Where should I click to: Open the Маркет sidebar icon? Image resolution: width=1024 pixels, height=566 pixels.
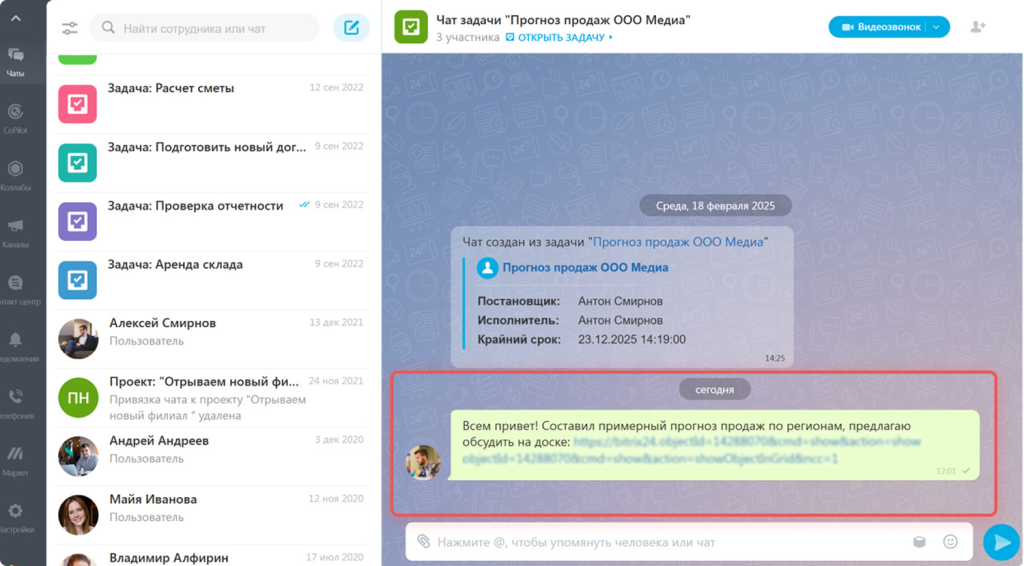[15, 457]
